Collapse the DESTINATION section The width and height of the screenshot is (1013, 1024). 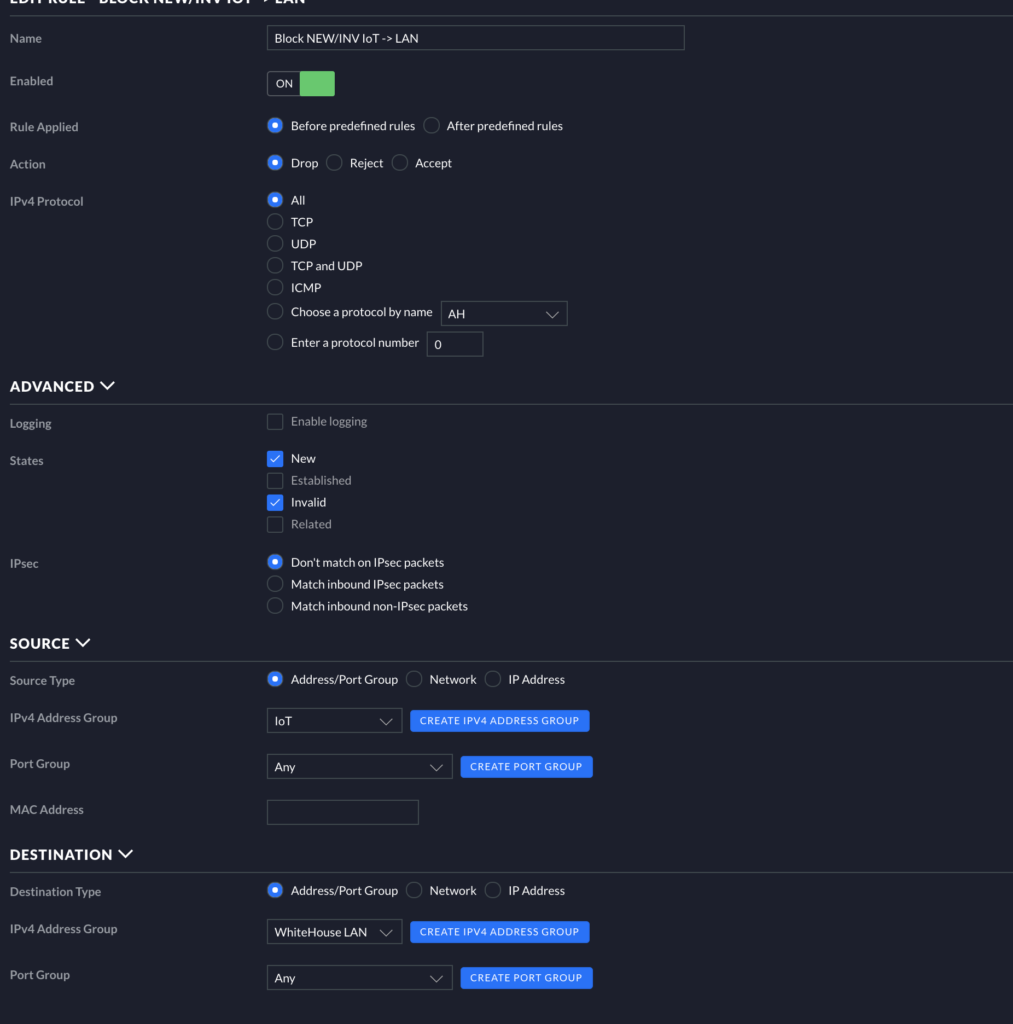[x=126, y=854]
